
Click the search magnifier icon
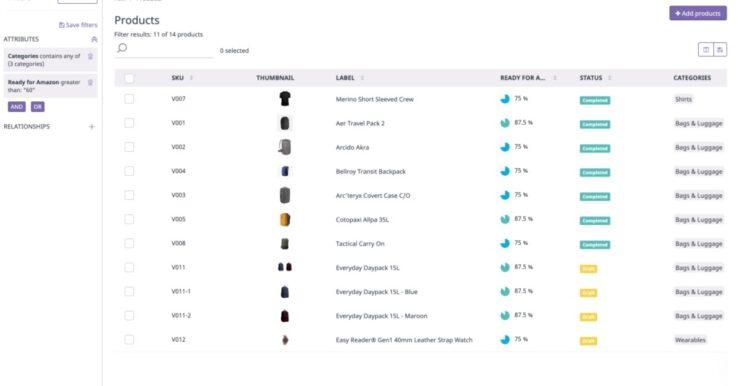(122, 48)
